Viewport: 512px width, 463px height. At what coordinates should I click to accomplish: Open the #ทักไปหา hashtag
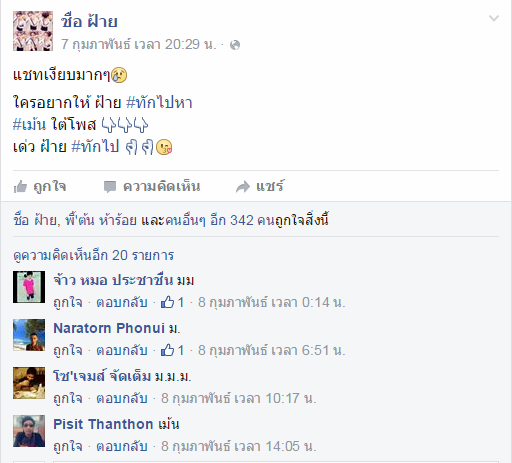click(x=159, y=102)
